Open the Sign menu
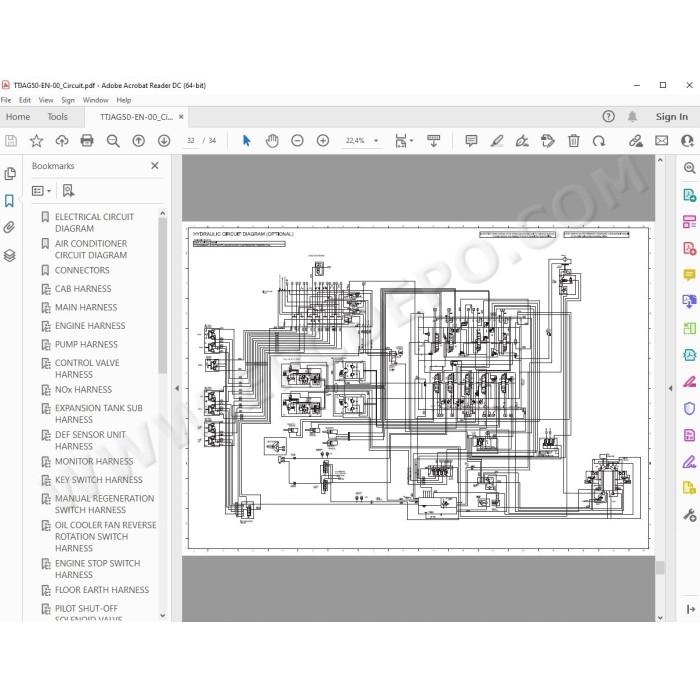 (x=68, y=100)
